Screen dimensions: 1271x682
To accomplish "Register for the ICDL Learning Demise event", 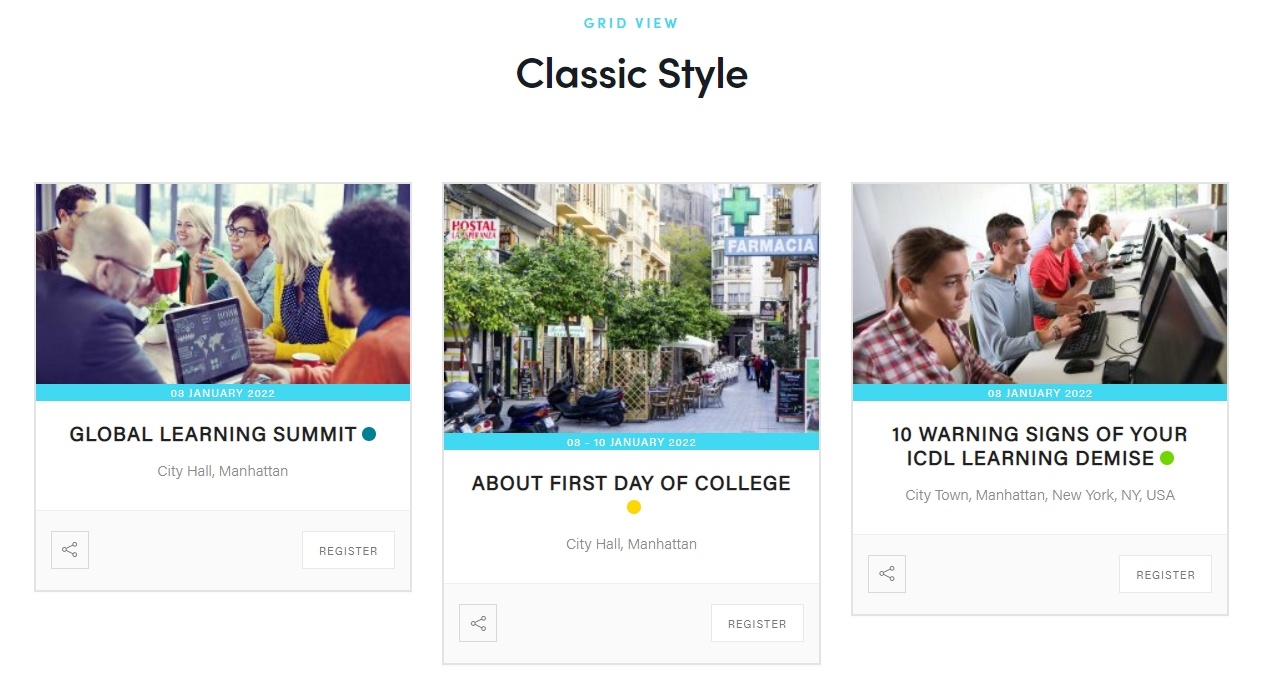I will [x=1165, y=574].
